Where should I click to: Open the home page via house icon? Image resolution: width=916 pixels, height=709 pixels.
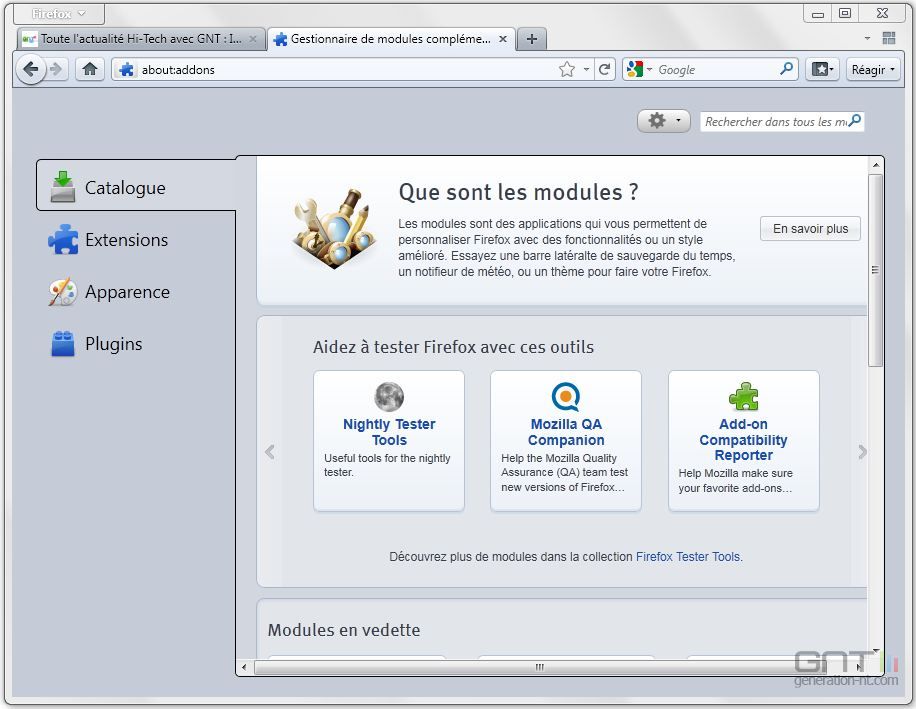(90, 69)
